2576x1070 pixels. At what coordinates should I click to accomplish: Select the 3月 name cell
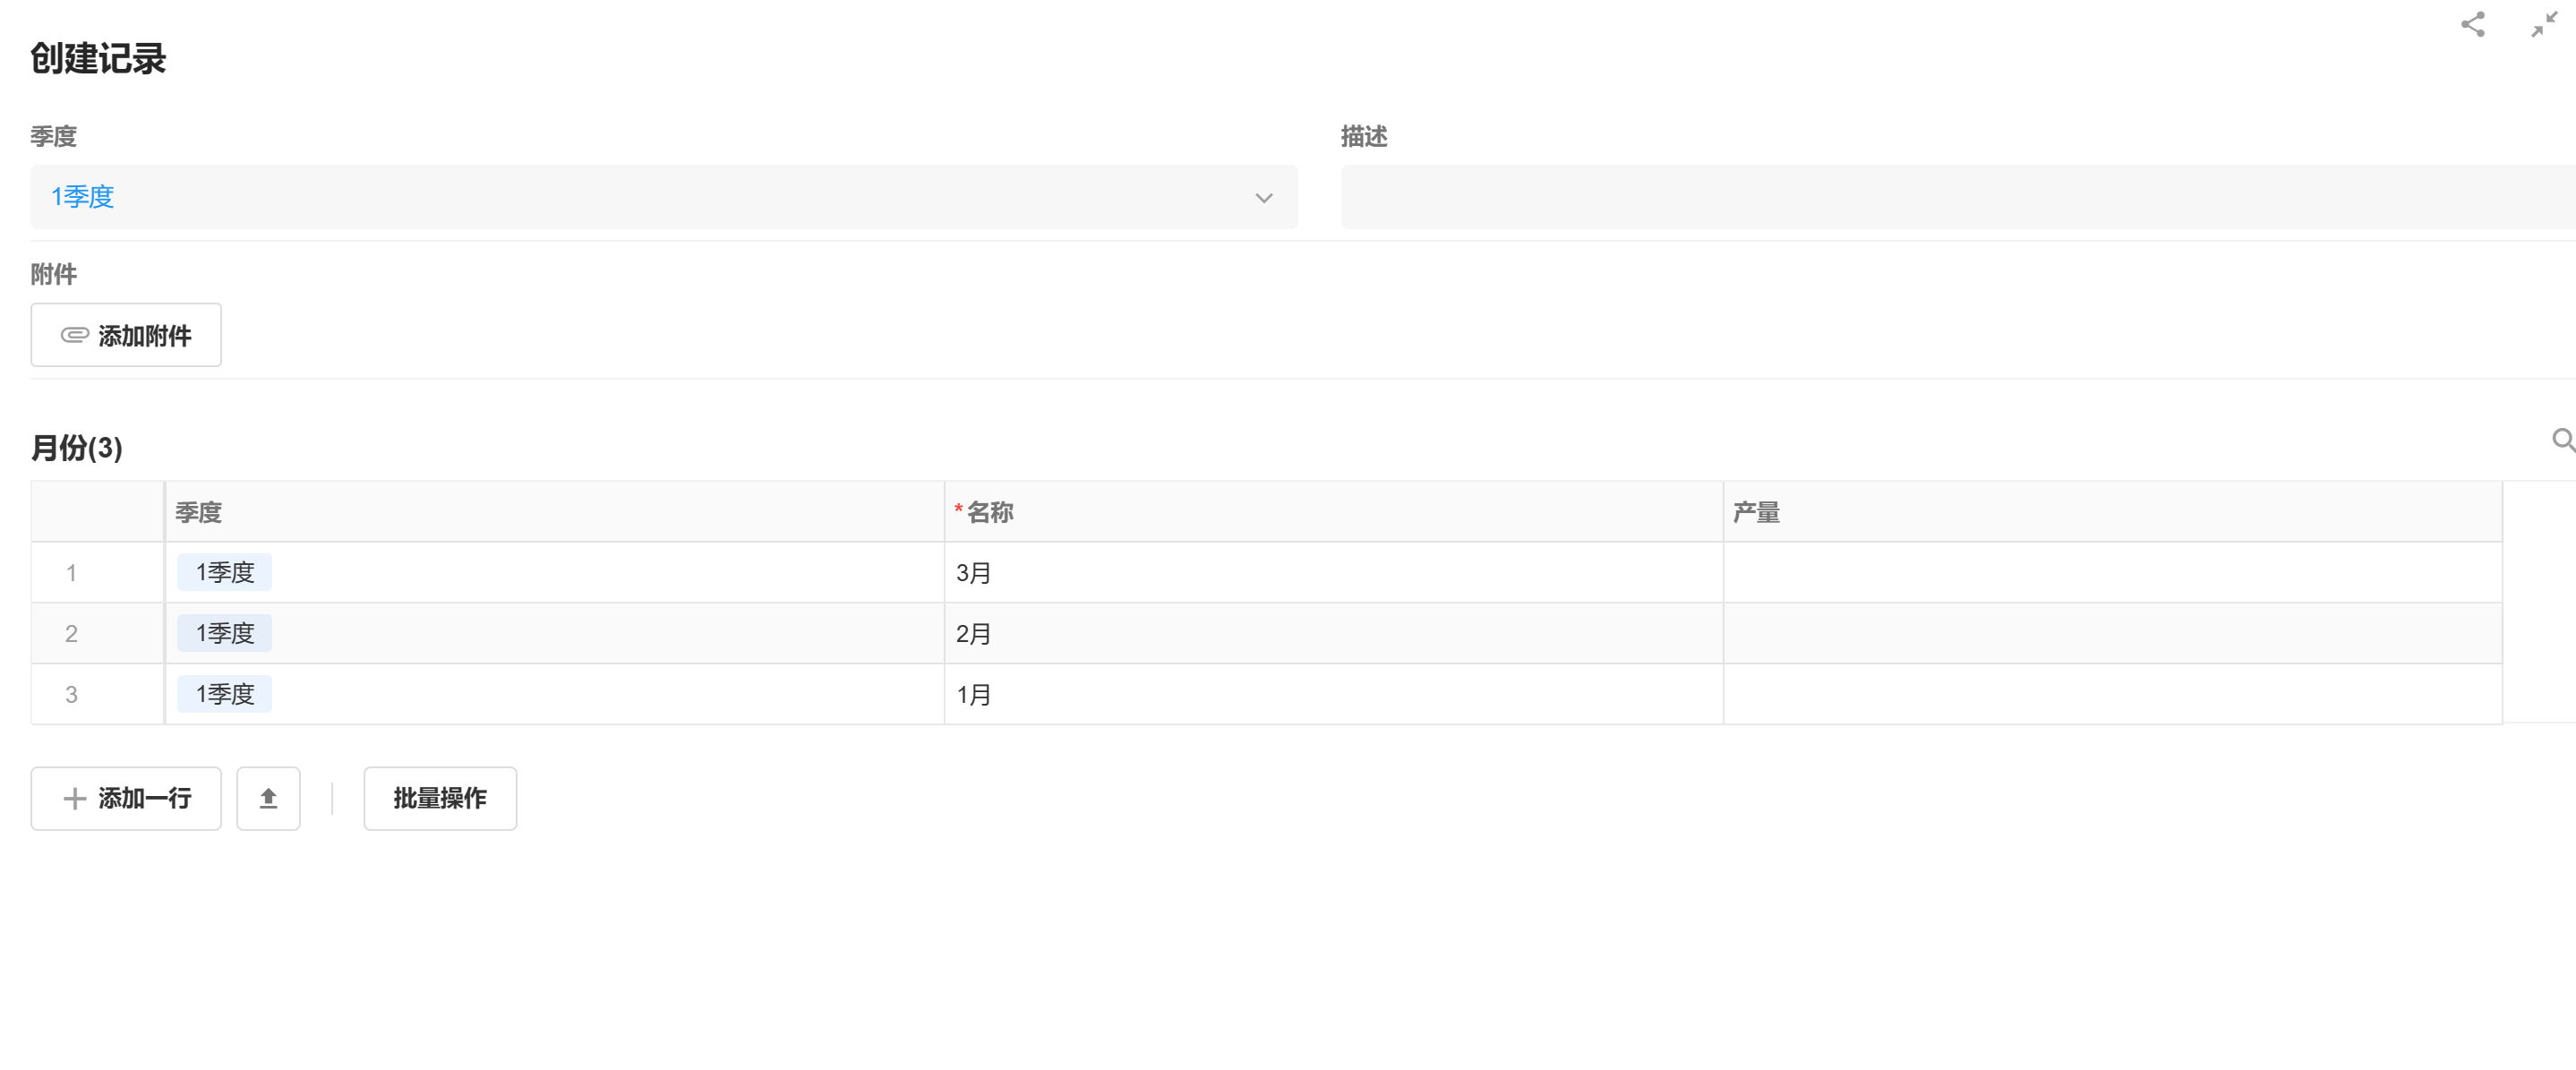[x=1332, y=573]
